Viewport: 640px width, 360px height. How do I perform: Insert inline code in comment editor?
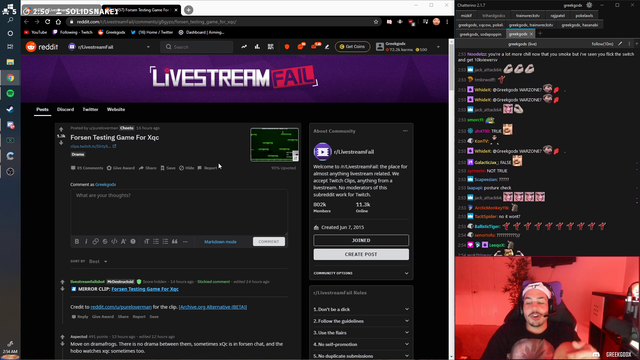point(114,242)
